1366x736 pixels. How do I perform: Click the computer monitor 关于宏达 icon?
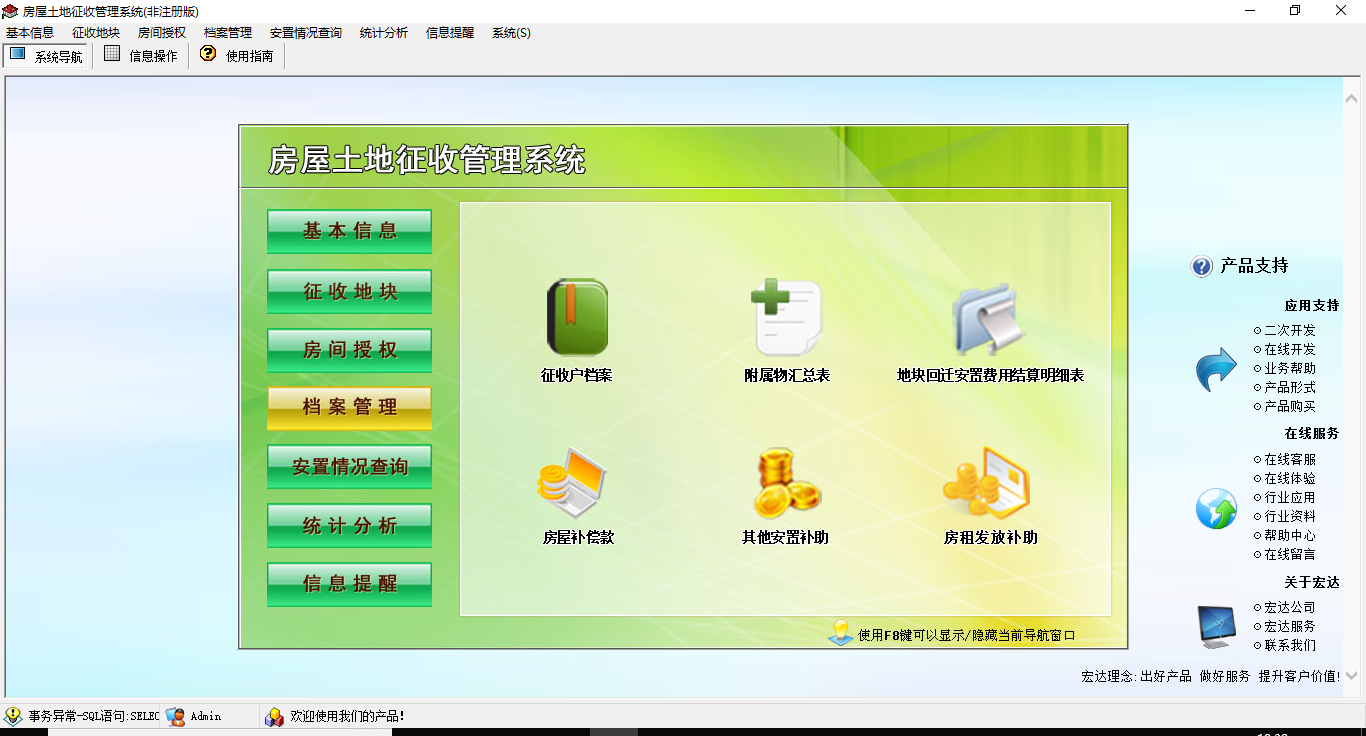[1217, 626]
